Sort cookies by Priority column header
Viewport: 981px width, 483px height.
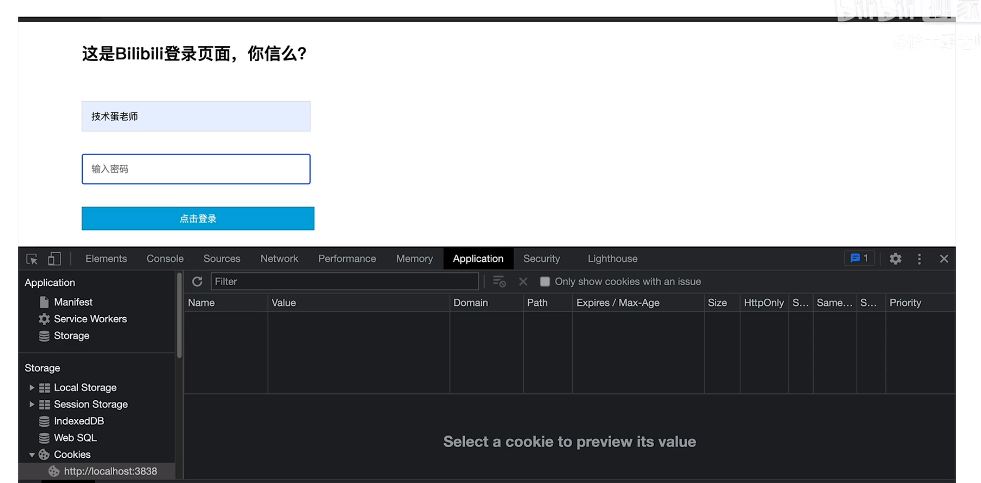(920, 303)
